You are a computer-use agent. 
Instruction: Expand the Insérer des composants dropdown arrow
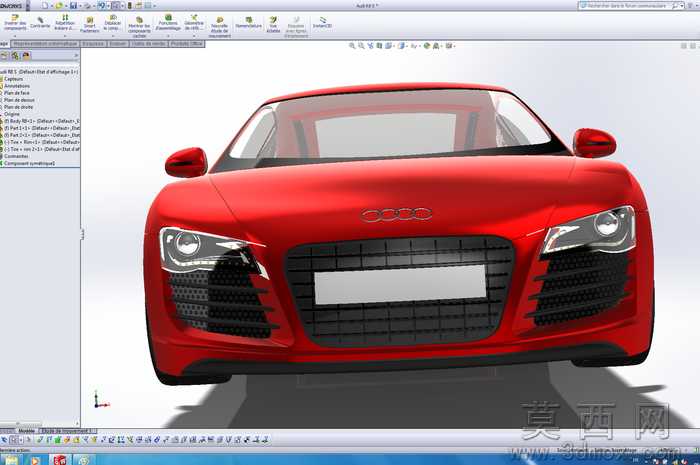tap(15, 36)
